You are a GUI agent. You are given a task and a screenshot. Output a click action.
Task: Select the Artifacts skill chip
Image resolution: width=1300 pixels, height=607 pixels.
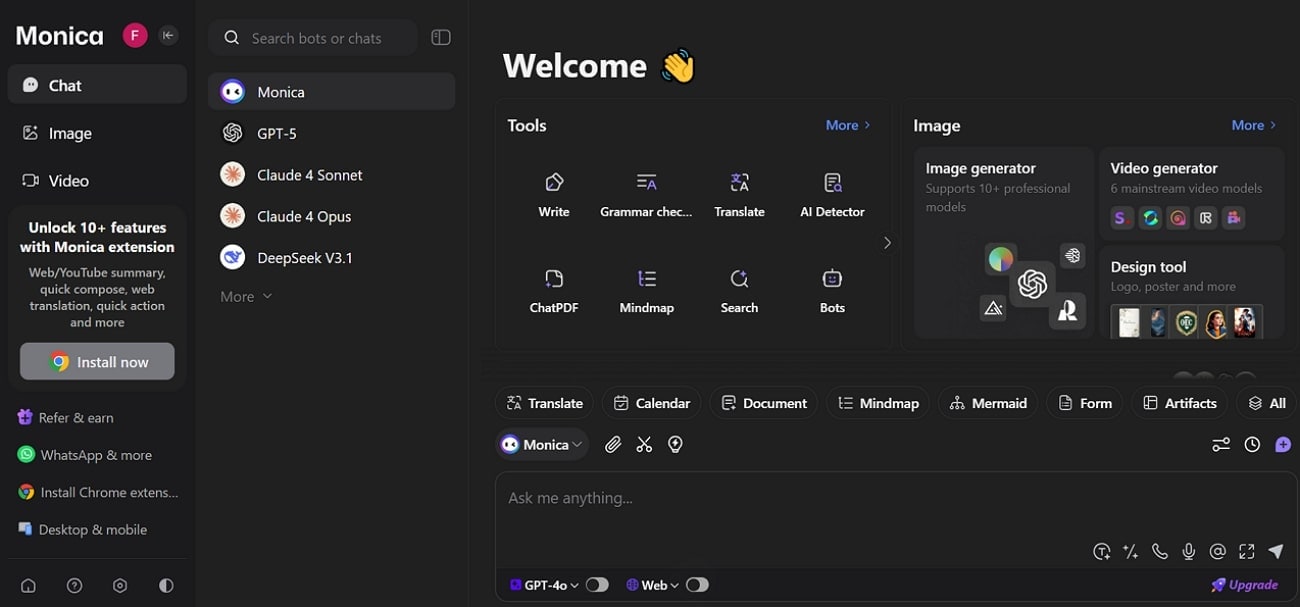[1179, 403]
